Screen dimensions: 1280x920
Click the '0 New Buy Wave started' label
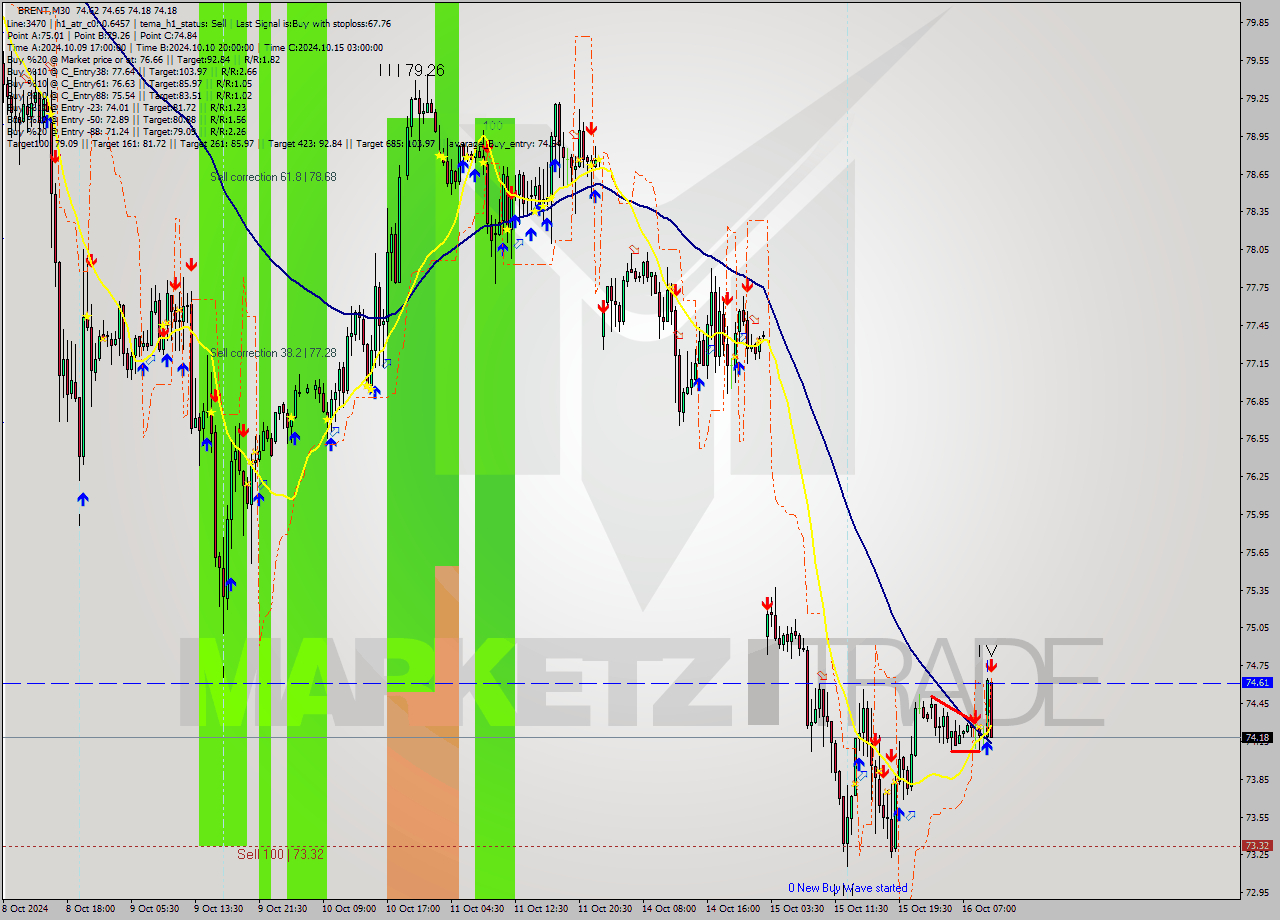click(x=848, y=888)
